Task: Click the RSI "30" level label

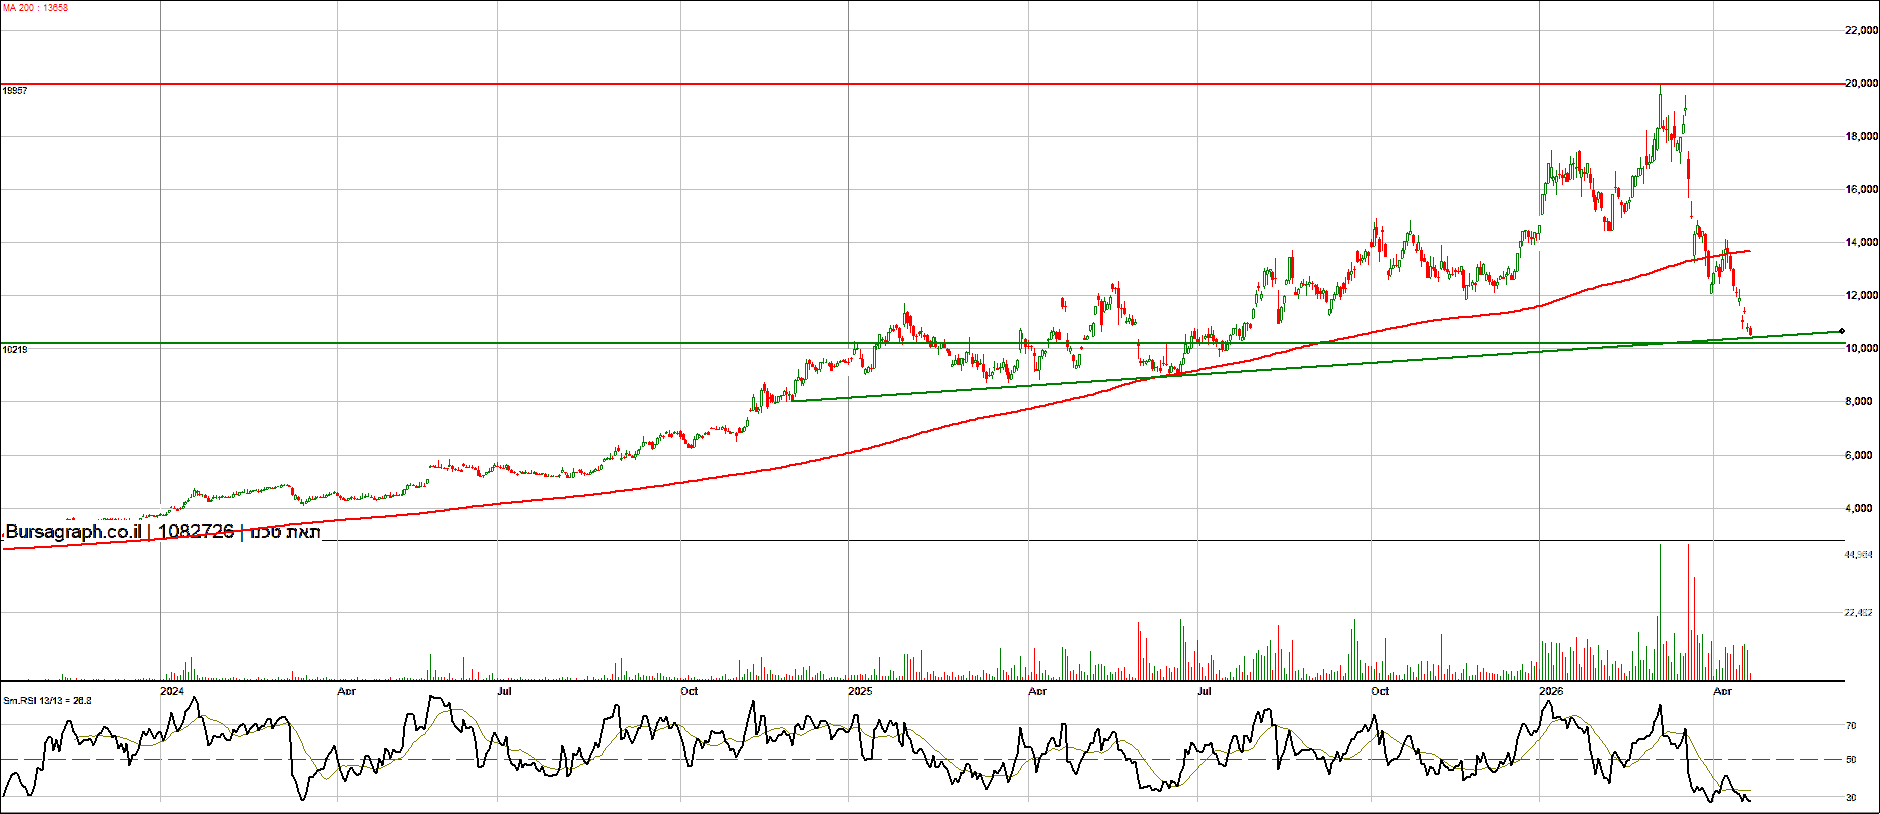Action: coord(1851,798)
